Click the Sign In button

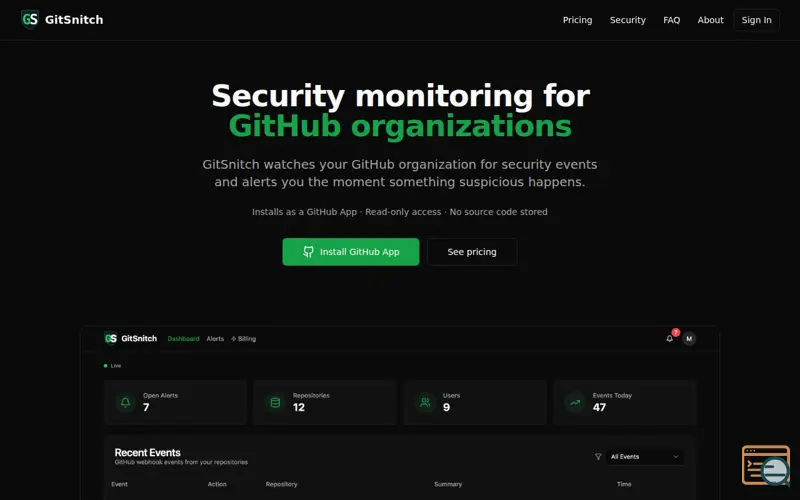click(x=756, y=20)
